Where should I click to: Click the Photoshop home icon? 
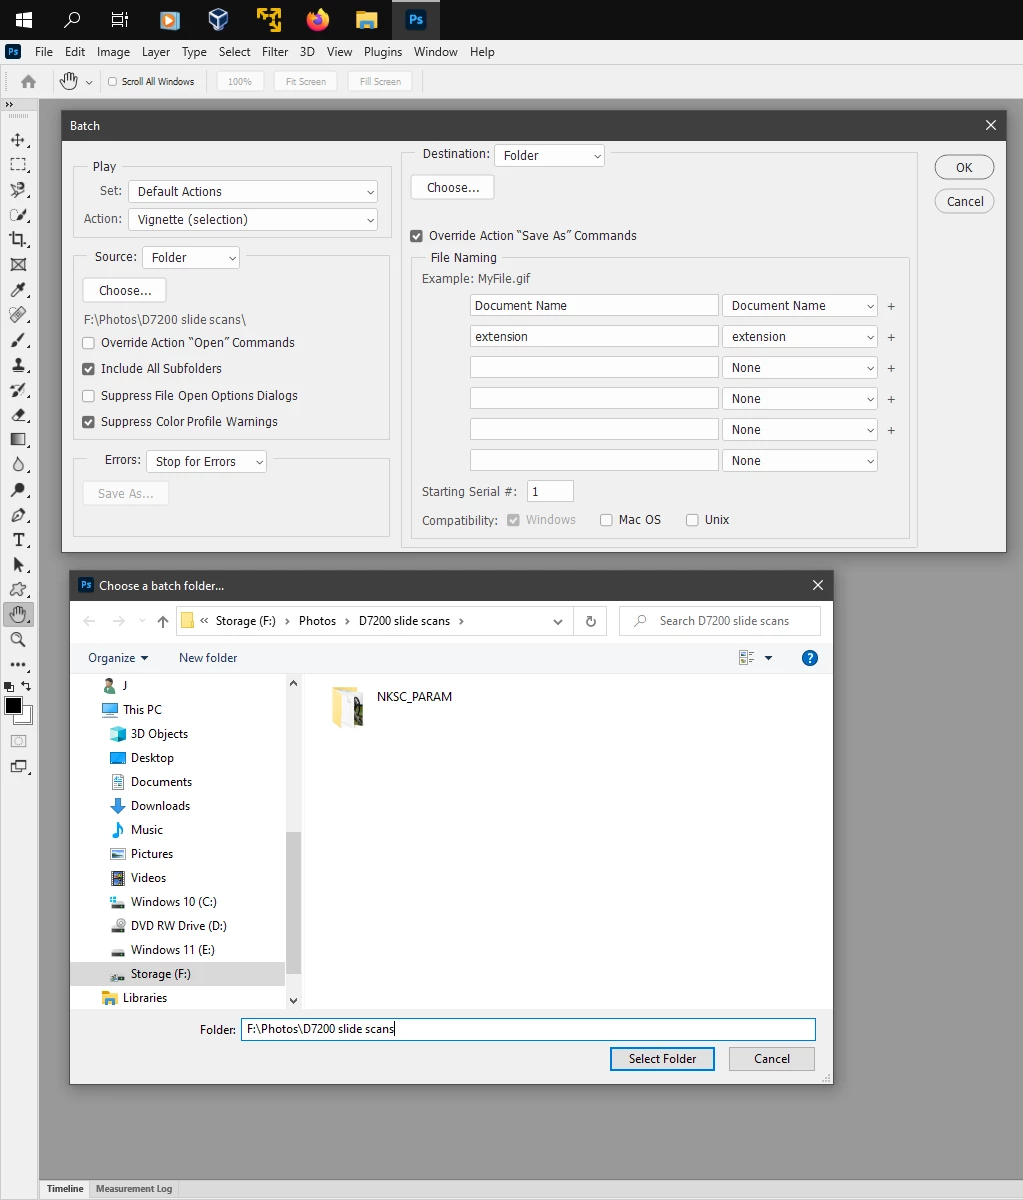tap(29, 82)
